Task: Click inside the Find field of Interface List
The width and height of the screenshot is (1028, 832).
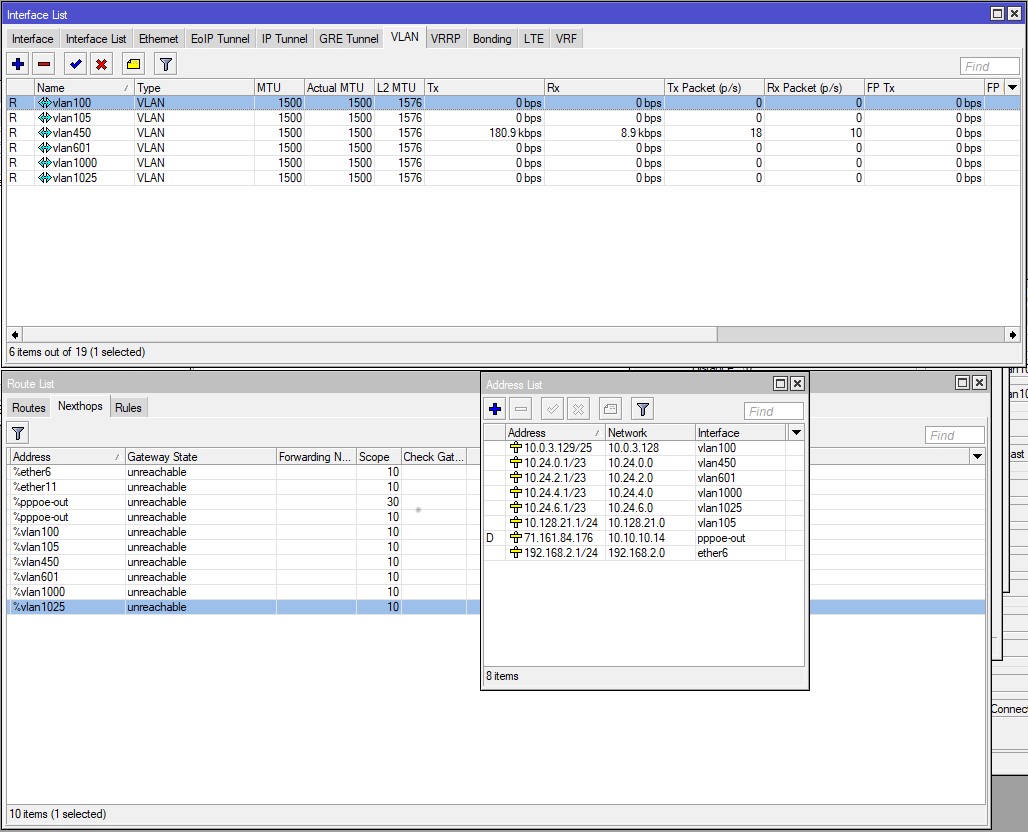Action: click(989, 66)
